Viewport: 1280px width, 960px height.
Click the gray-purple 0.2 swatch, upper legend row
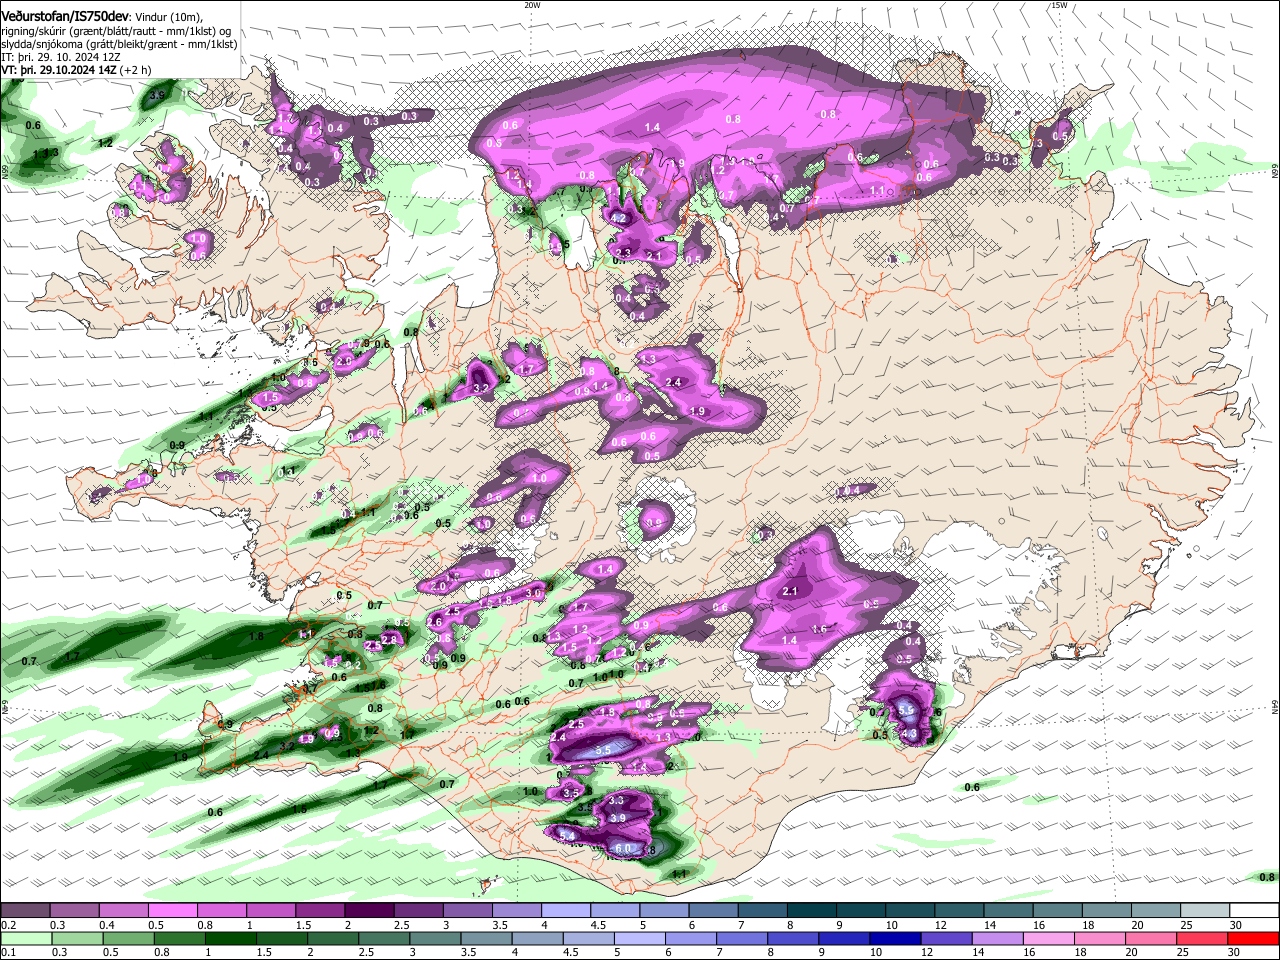(25, 911)
